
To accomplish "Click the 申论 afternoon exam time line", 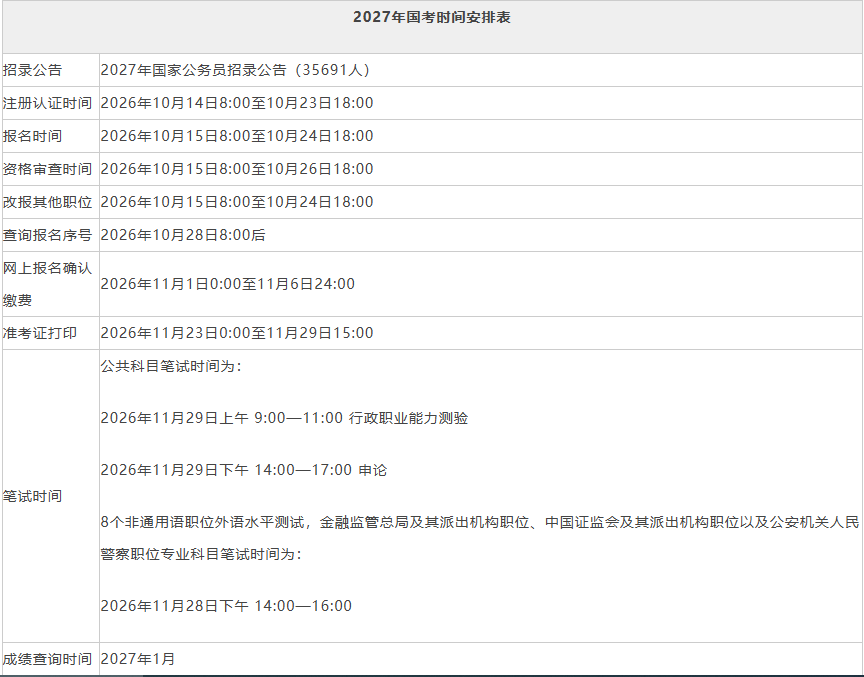I will pyautogui.click(x=244, y=470).
